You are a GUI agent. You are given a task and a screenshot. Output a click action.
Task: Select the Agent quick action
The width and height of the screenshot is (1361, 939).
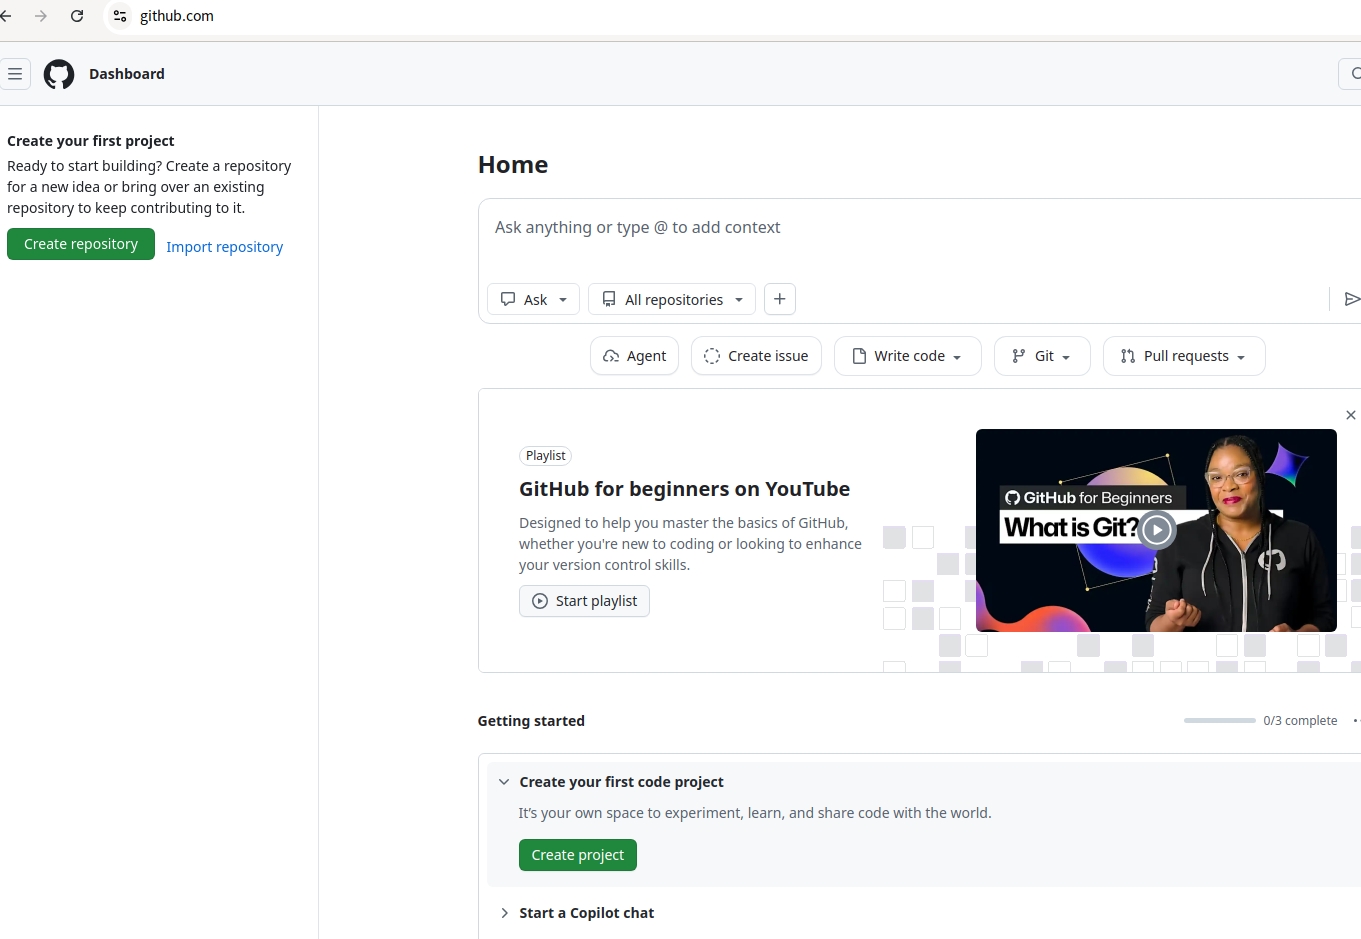pos(635,356)
